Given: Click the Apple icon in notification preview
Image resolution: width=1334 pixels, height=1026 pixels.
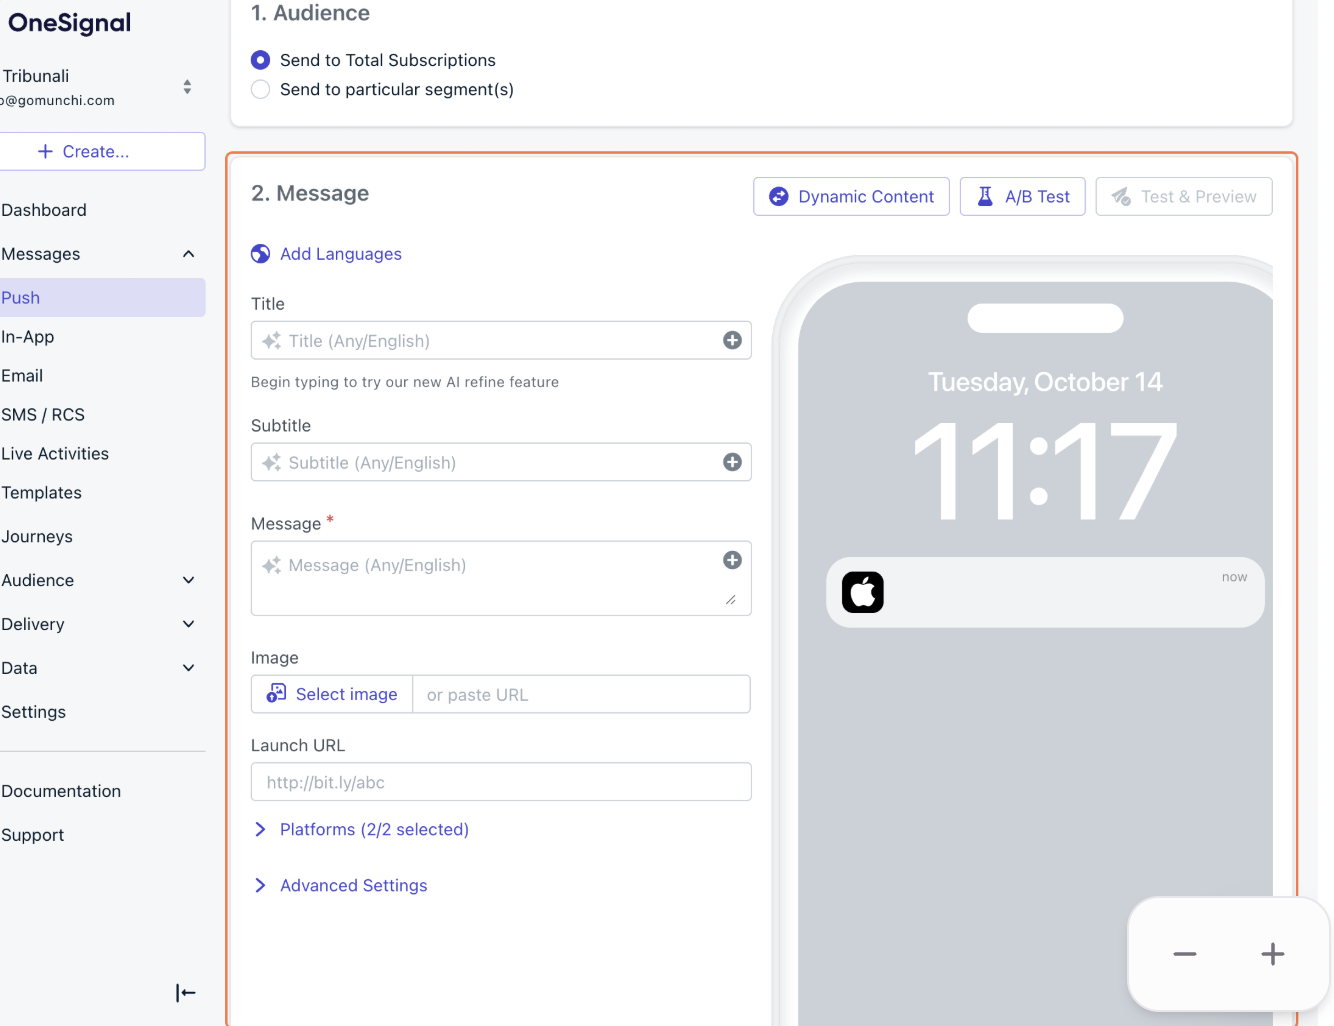Looking at the screenshot, I should (x=863, y=592).
